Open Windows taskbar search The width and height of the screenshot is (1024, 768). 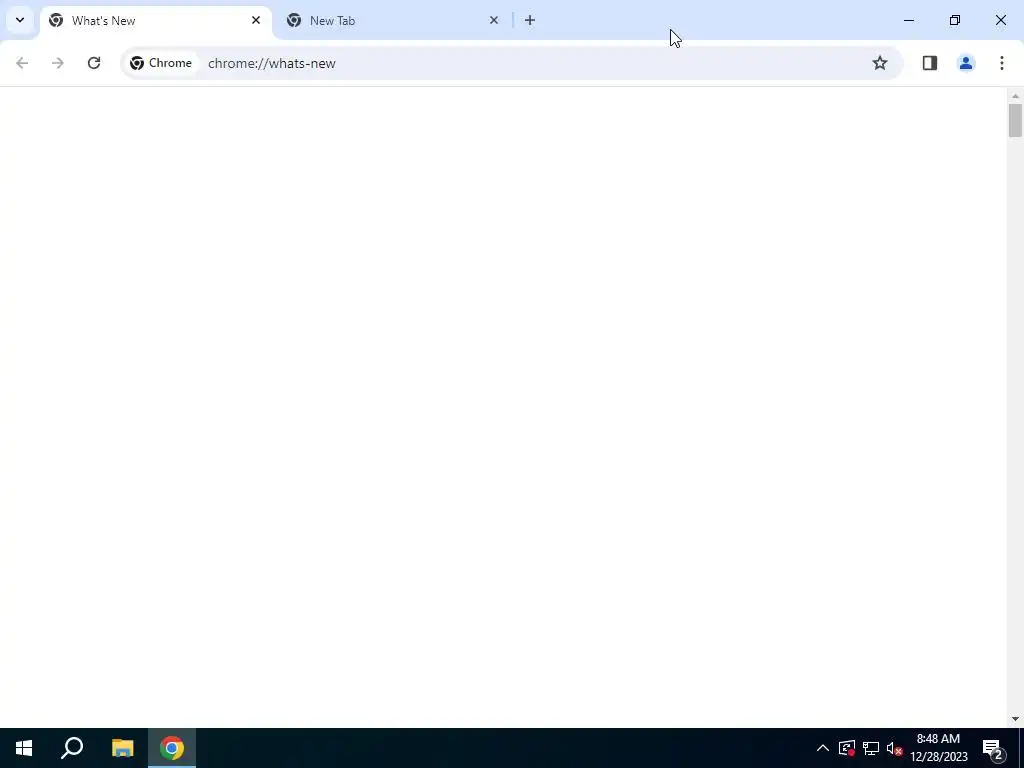click(x=72, y=748)
